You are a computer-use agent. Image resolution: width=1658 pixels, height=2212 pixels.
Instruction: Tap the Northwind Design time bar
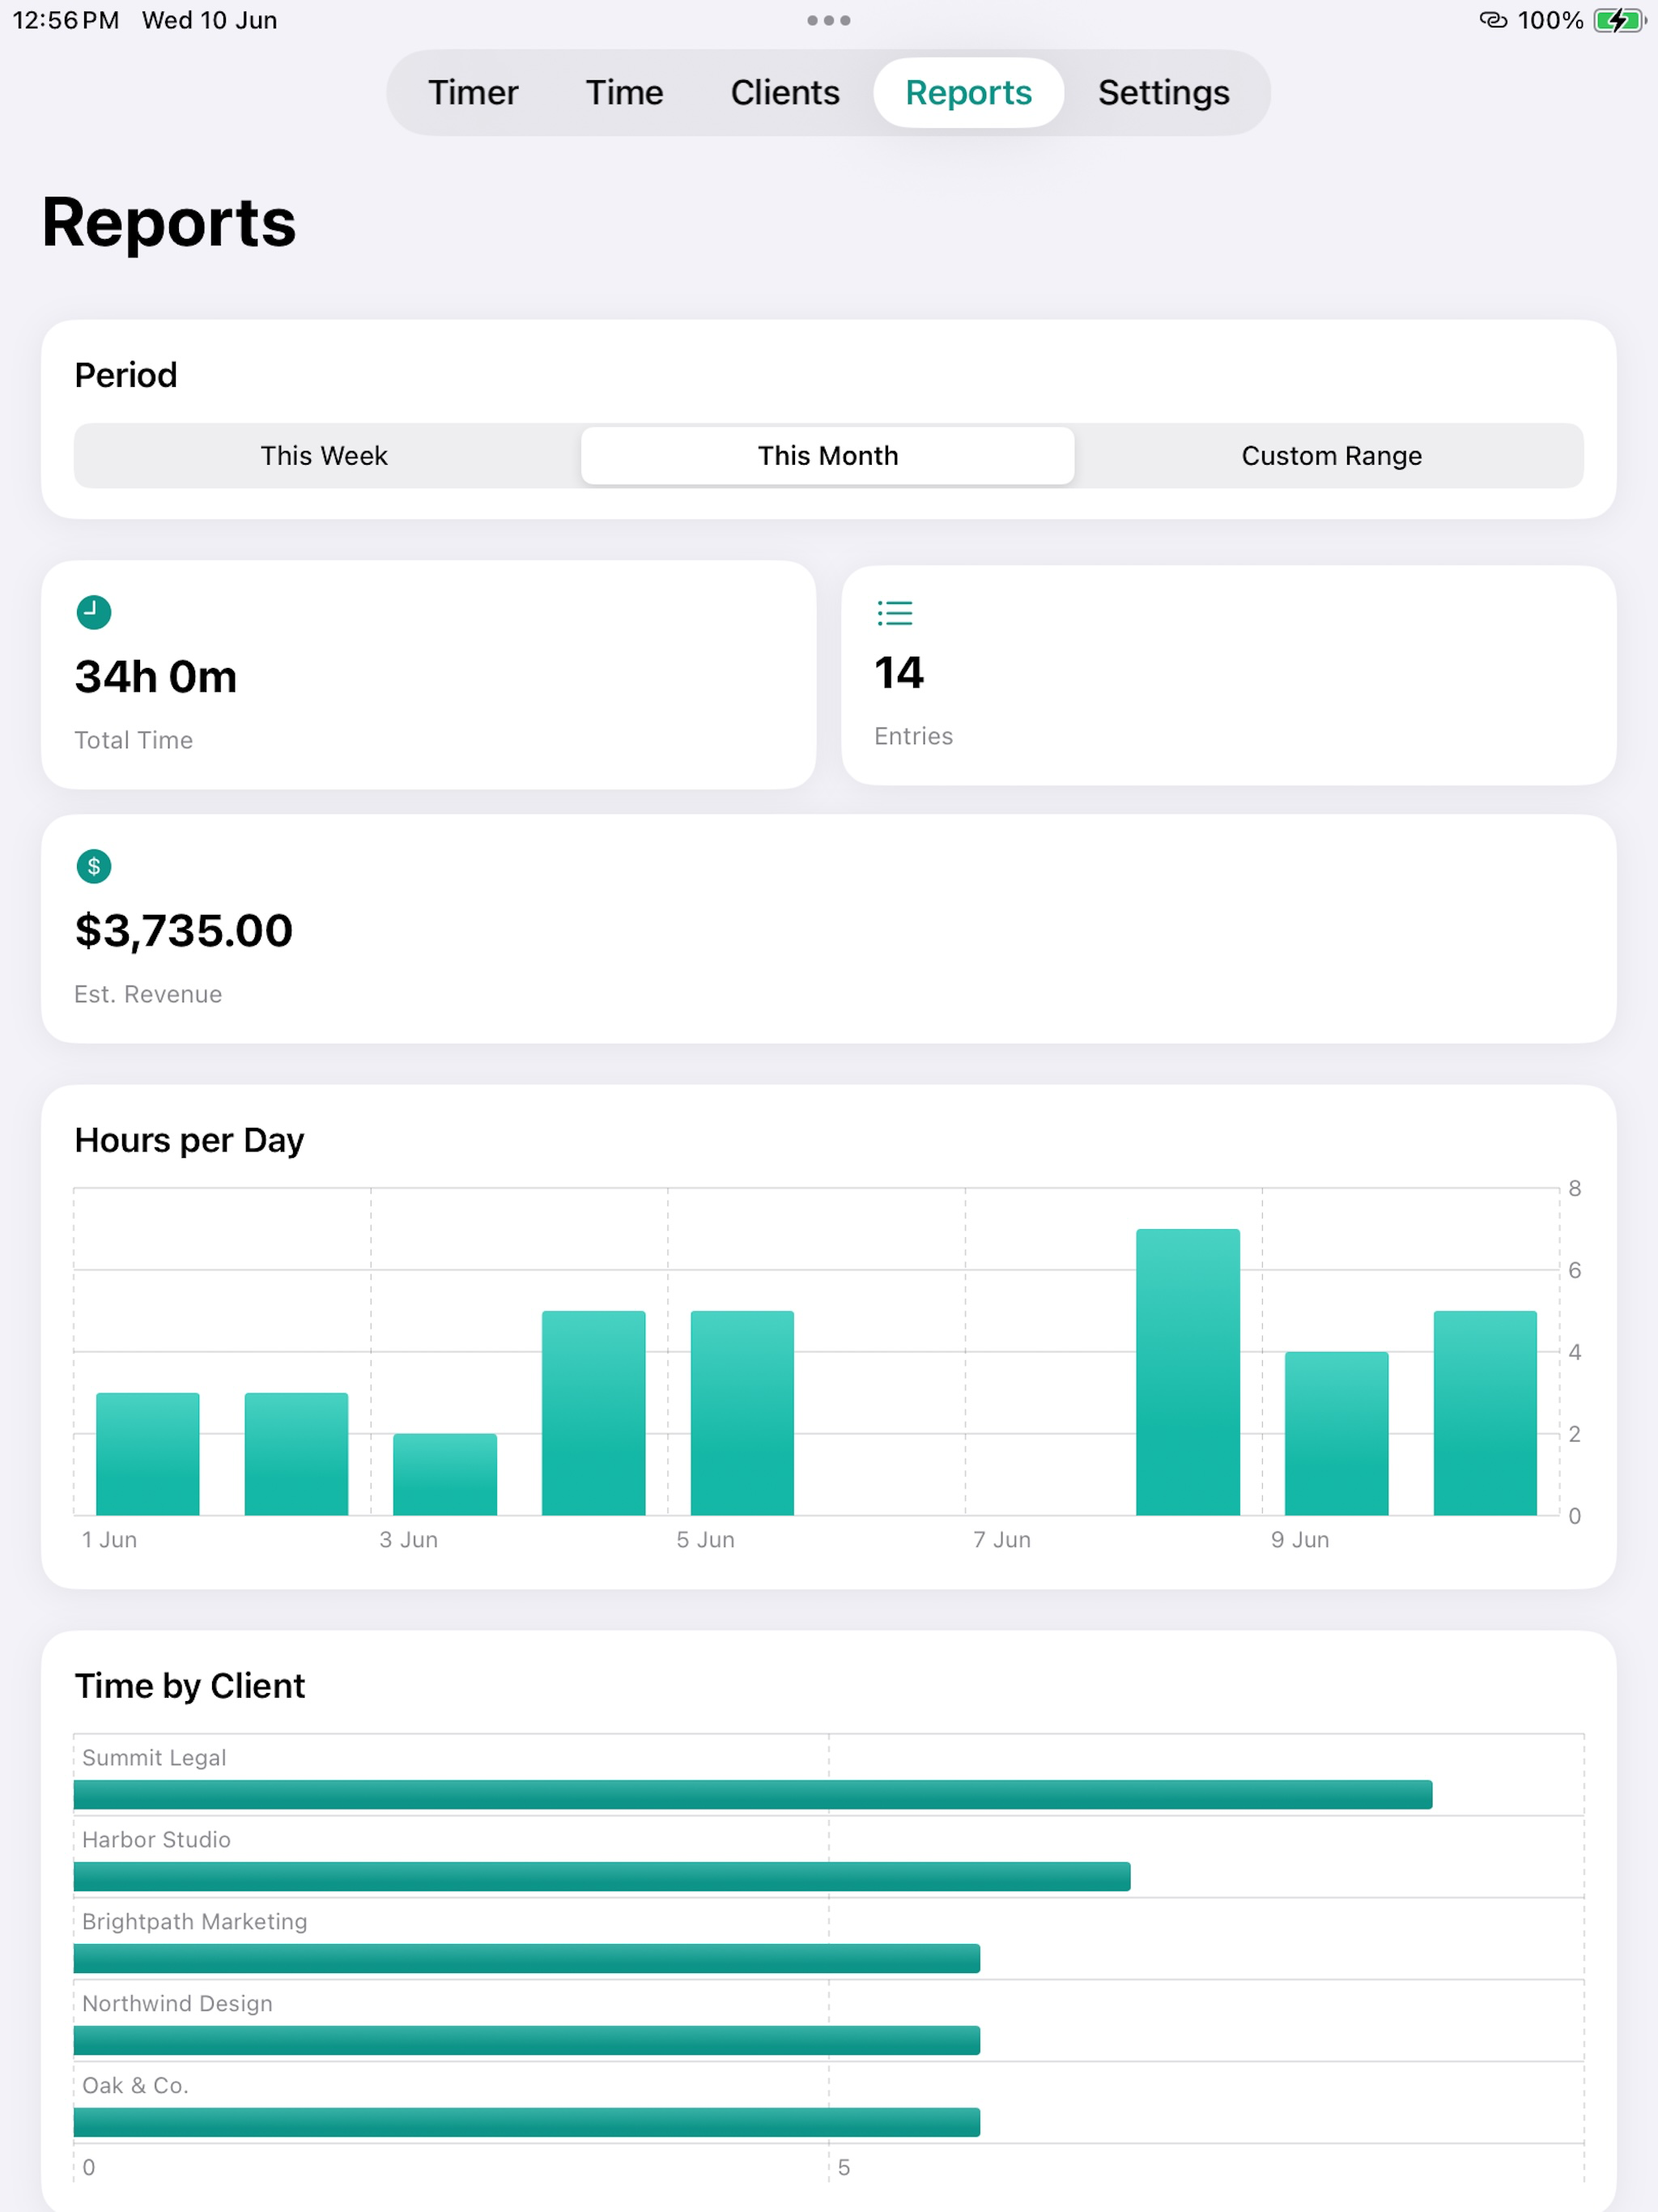point(527,2041)
